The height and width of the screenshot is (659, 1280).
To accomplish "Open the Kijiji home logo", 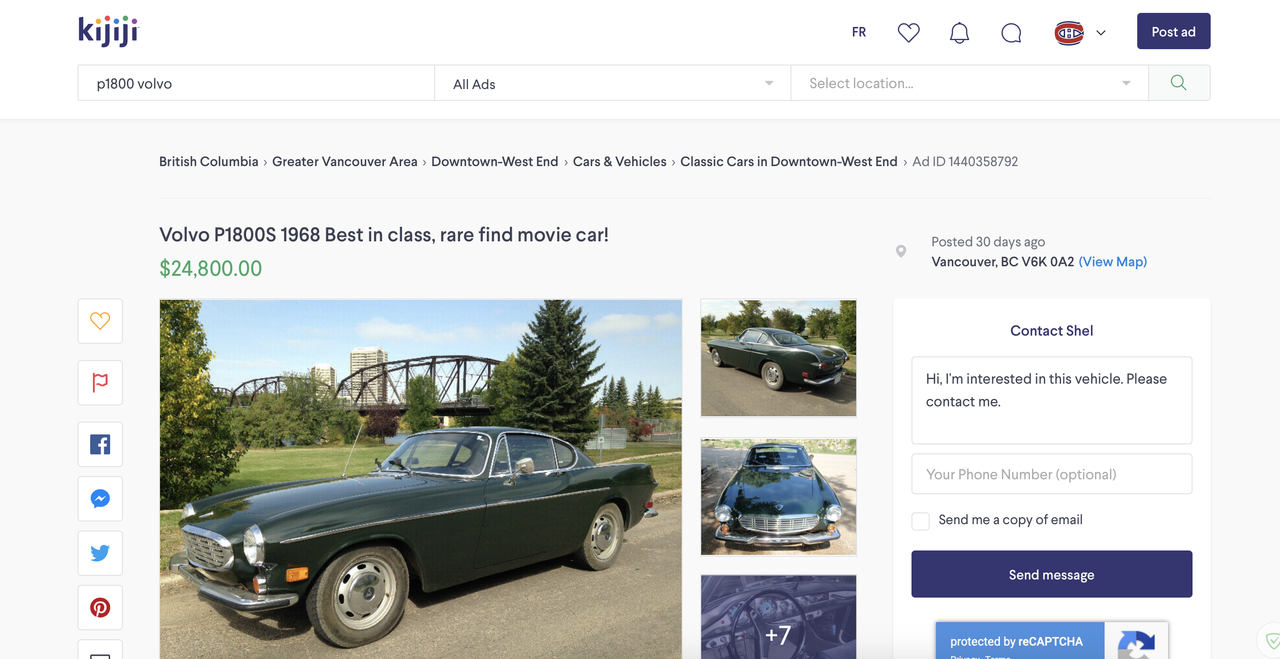I will pyautogui.click(x=108, y=31).
